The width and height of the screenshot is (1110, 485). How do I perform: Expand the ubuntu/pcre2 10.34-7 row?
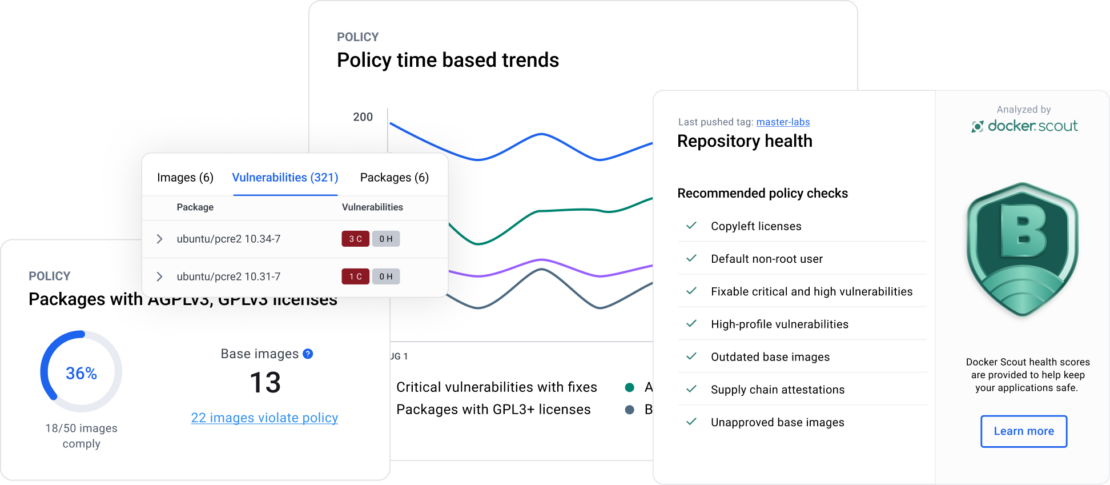pyautogui.click(x=159, y=239)
